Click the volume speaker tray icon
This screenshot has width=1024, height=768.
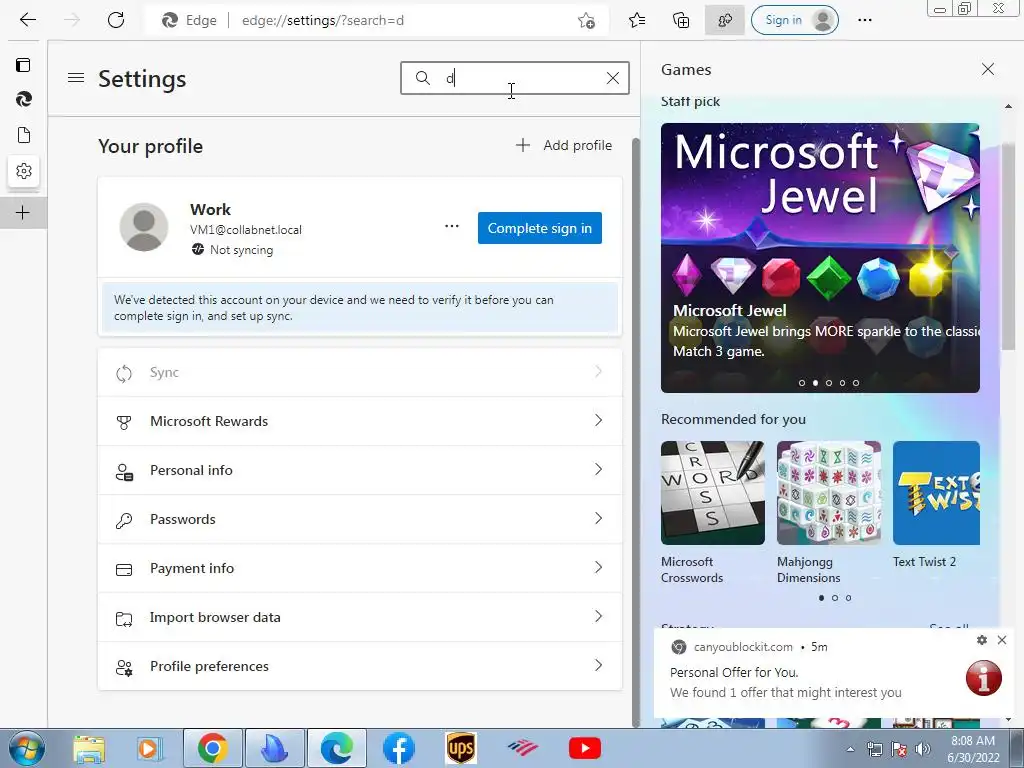pos(922,749)
